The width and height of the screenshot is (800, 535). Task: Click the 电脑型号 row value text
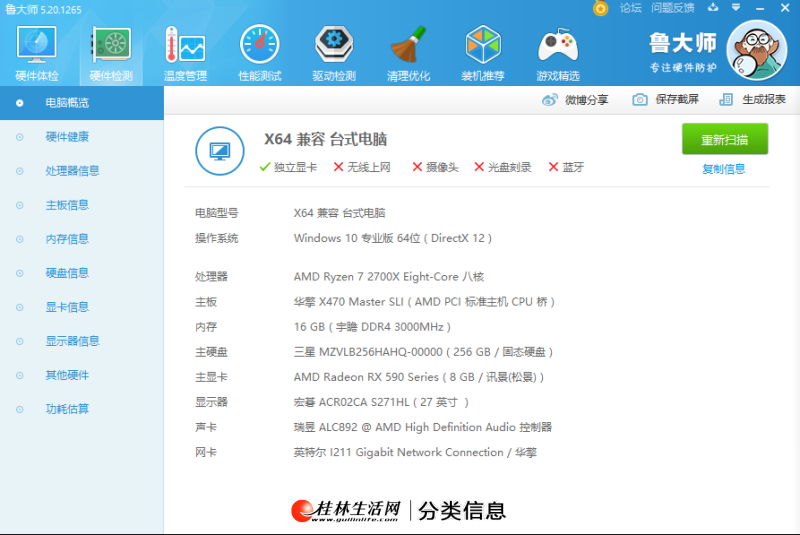(x=339, y=213)
